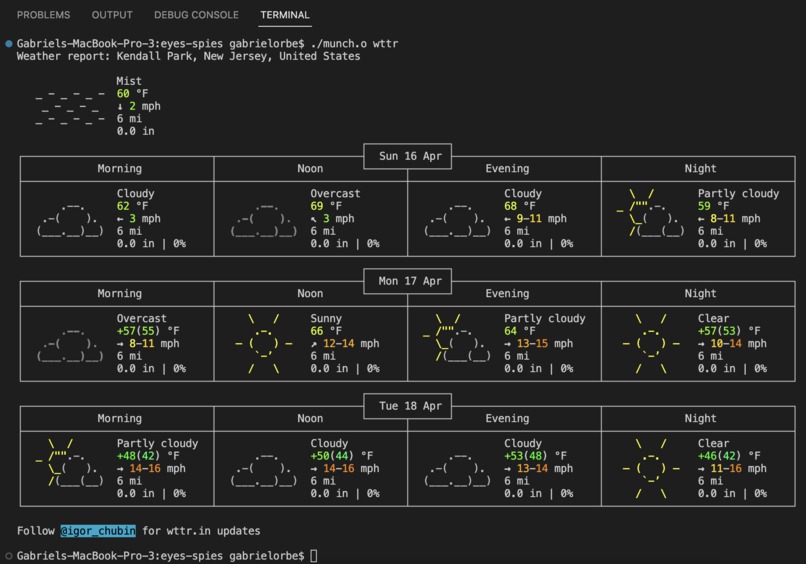The width and height of the screenshot is (806, 564).
Task: Click Monday evening temperature '64 °F'
Action: pyautogui.click(x=520, y=331)
